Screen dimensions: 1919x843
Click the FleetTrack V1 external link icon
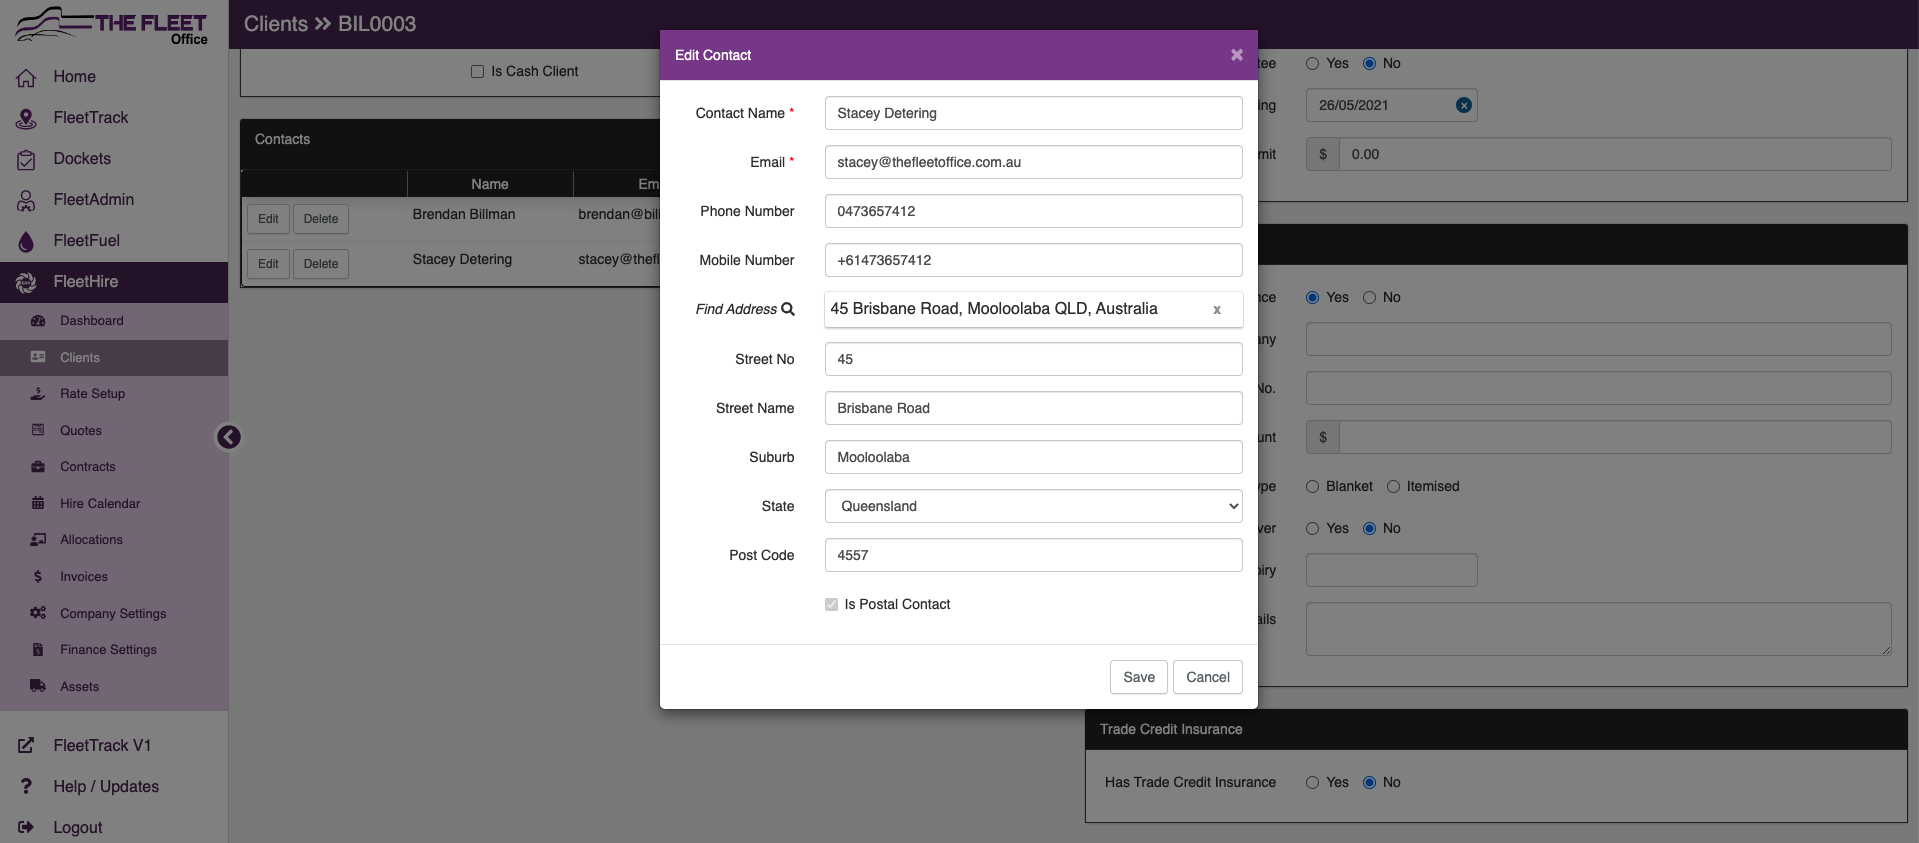[27, 746]
